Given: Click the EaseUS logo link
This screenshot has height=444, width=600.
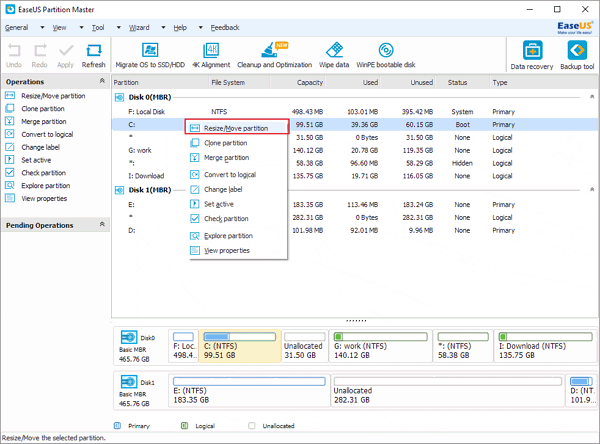Looking at the screenshot, I should point(575,27).
